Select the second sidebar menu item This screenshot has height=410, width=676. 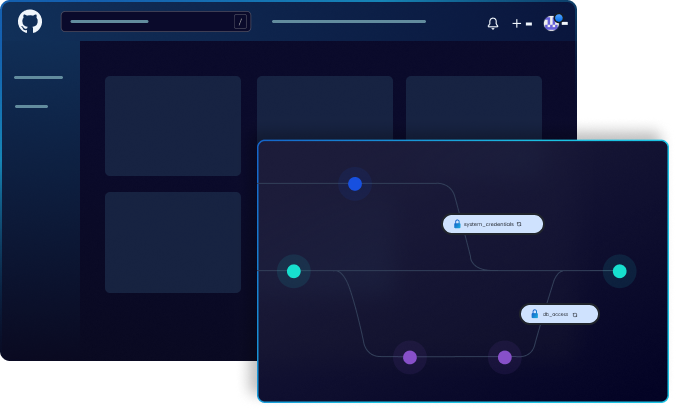pyautogui.click(x=31, y=106)
